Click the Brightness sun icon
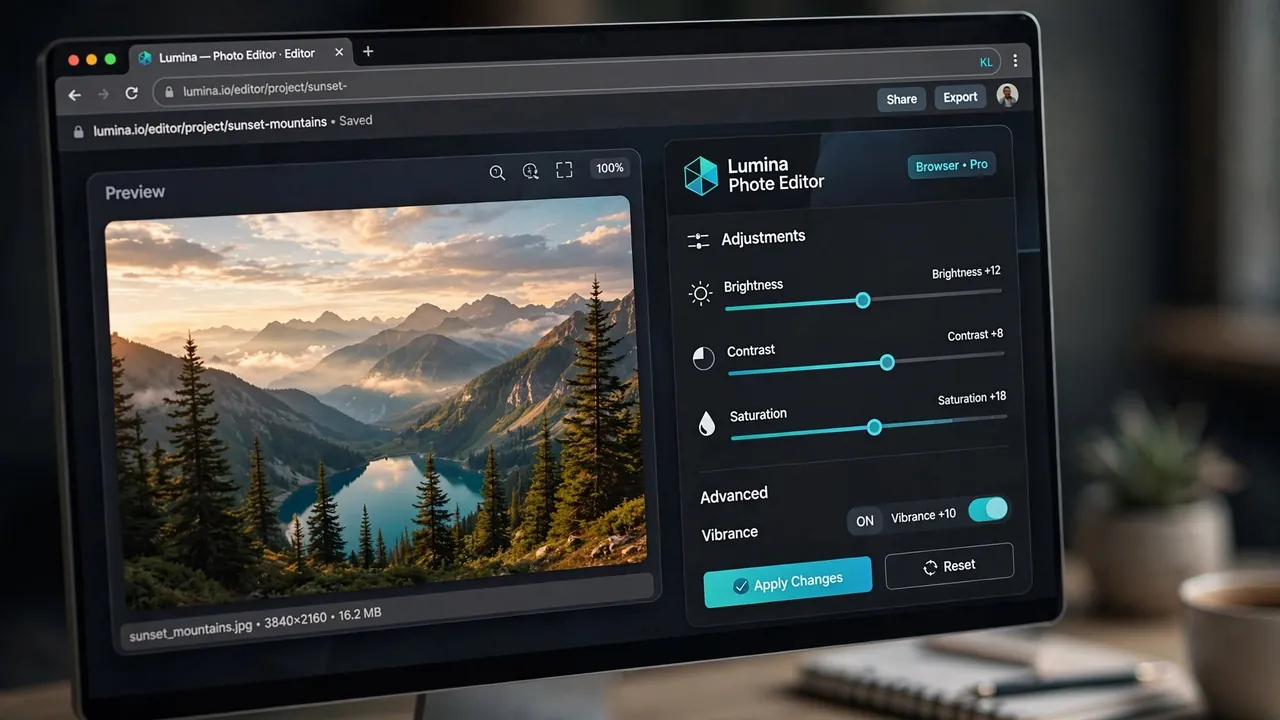1280x720 pixels. [701, 293]
